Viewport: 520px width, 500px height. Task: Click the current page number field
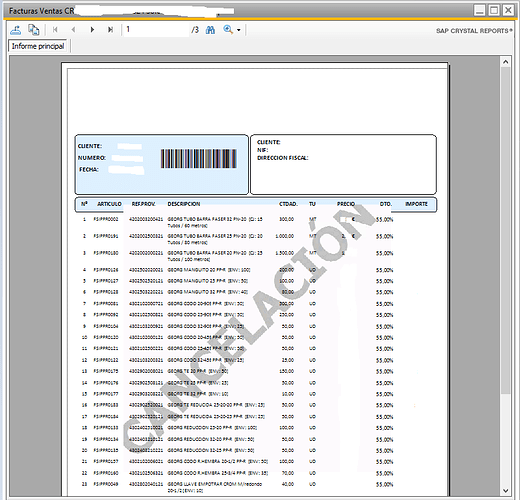(156, 30)
